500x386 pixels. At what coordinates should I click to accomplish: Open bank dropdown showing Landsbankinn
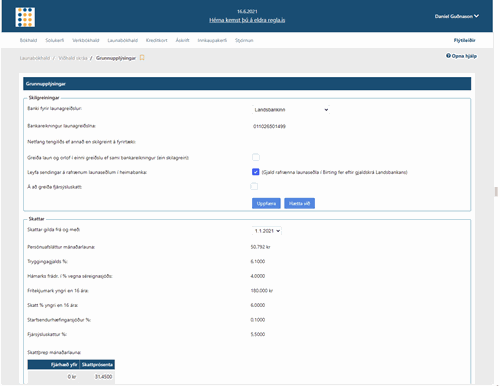pos(291,110)
